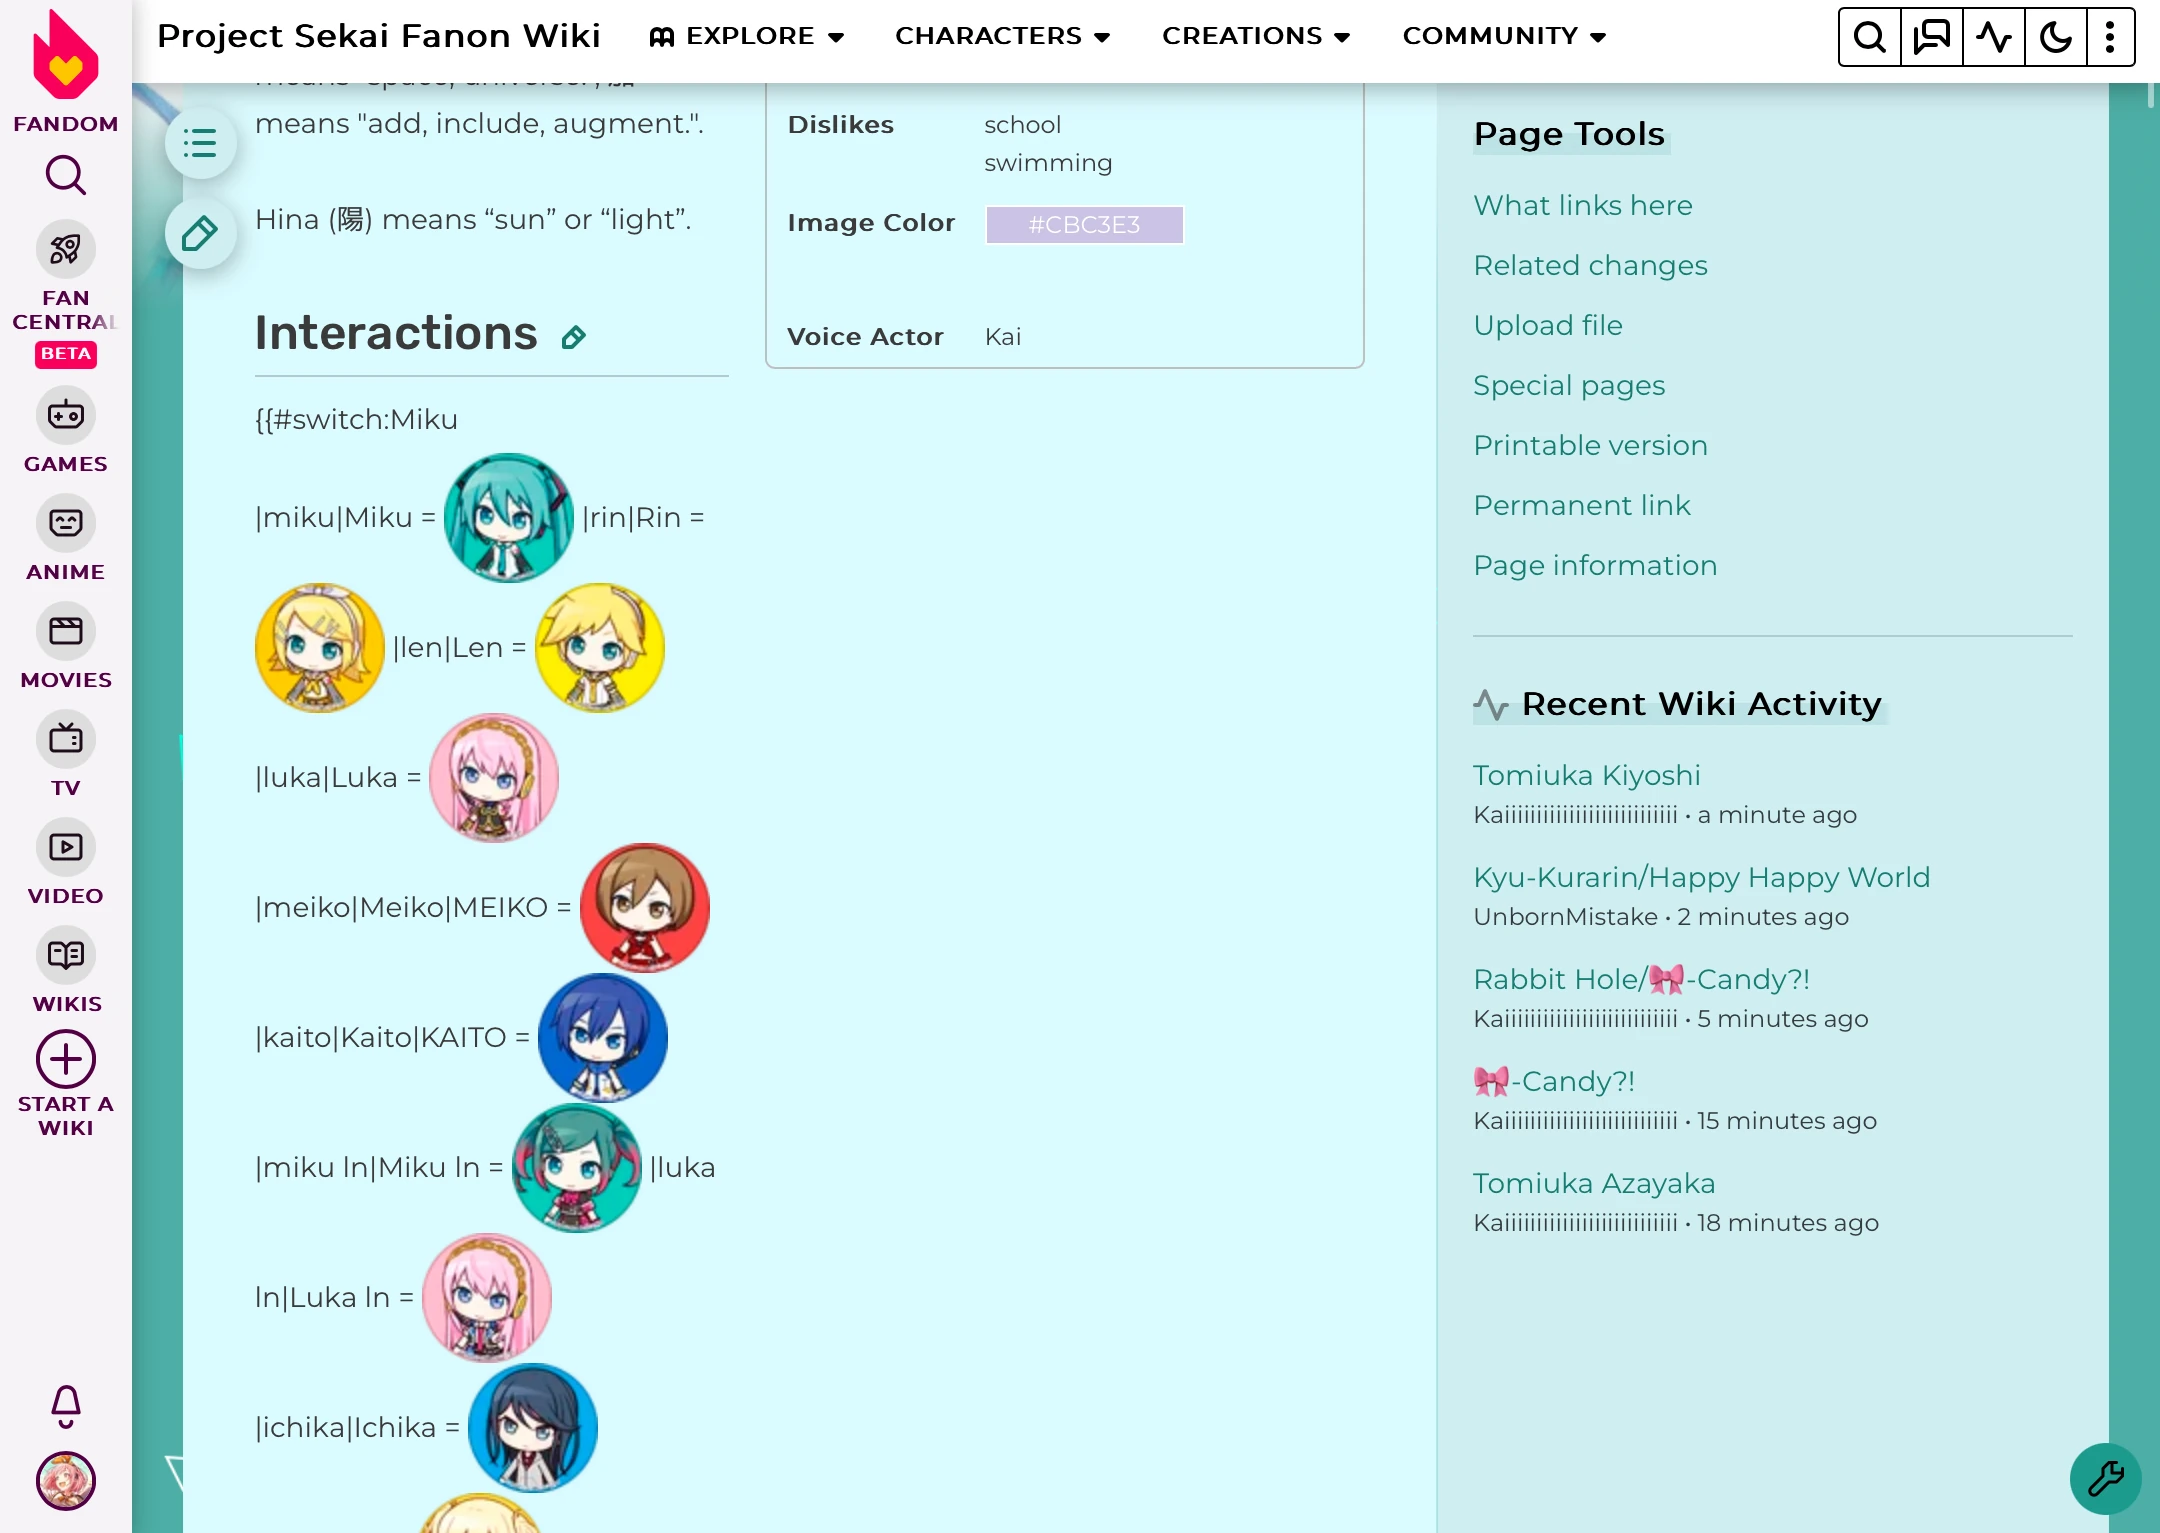Open the recent activity pulse icon
This screenshot has width=2160, height=1533.
[1993, 37]
